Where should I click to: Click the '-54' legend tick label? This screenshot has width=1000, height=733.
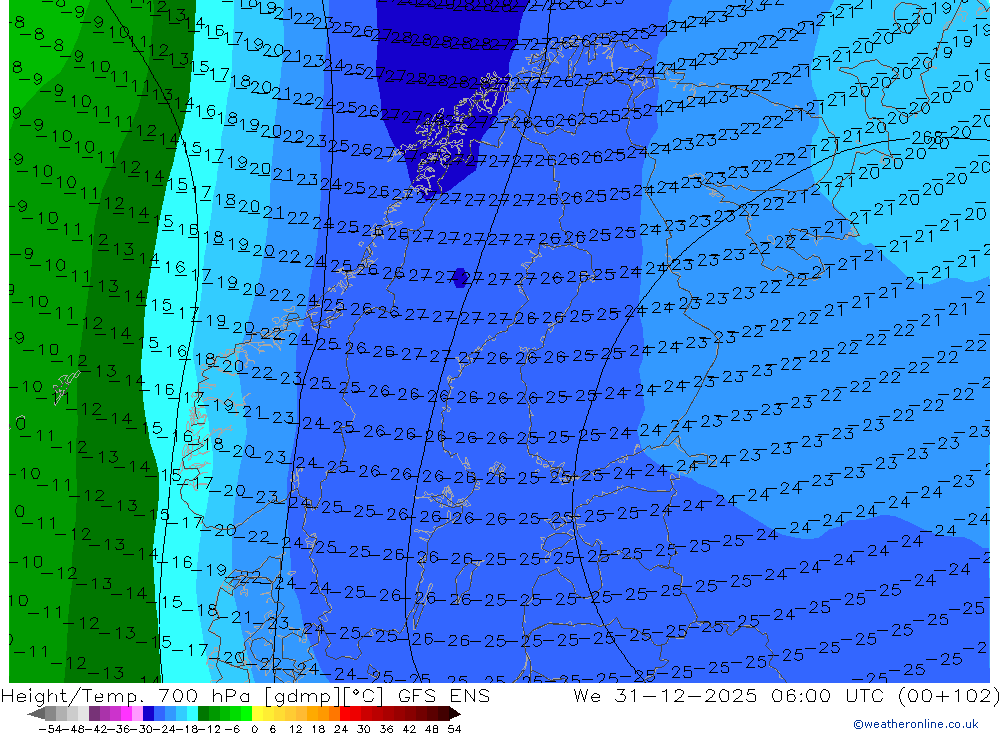pos(50,729)
